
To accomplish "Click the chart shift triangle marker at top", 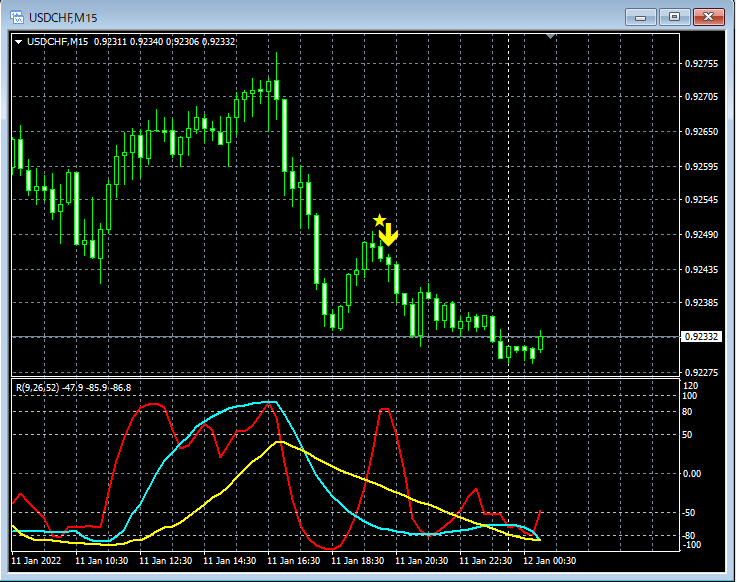I will [550, 36].
